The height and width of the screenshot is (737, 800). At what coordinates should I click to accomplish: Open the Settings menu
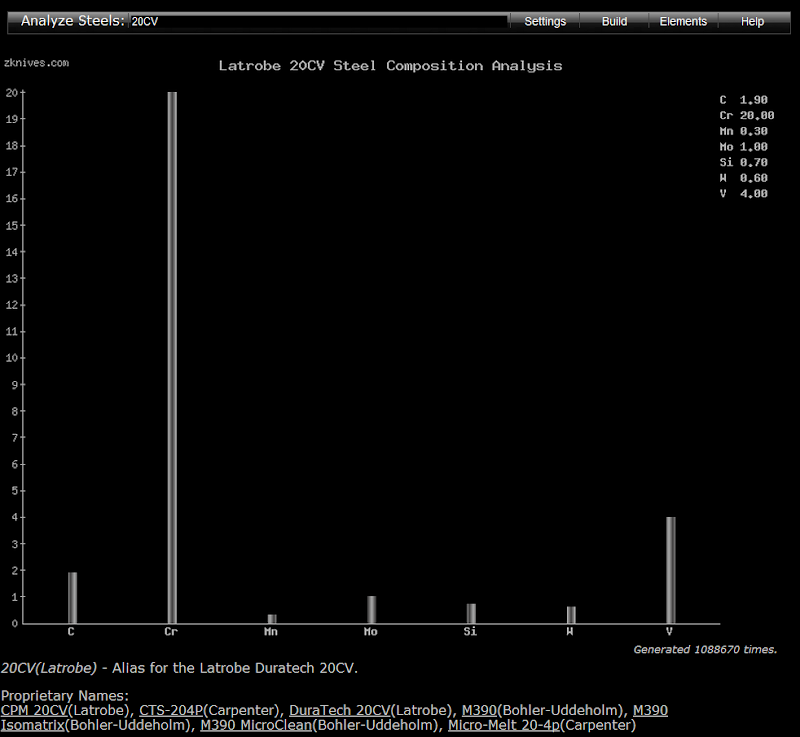(x=545, y=21)
